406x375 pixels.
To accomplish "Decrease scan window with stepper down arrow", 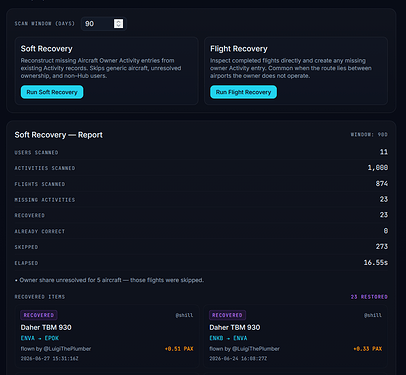I will [118, 26].
